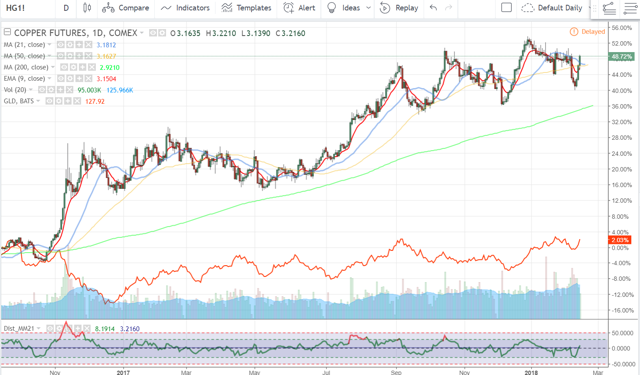Remove GLD, BATS comparison
The image size is (640, 375).
click(x=77, y=101)
